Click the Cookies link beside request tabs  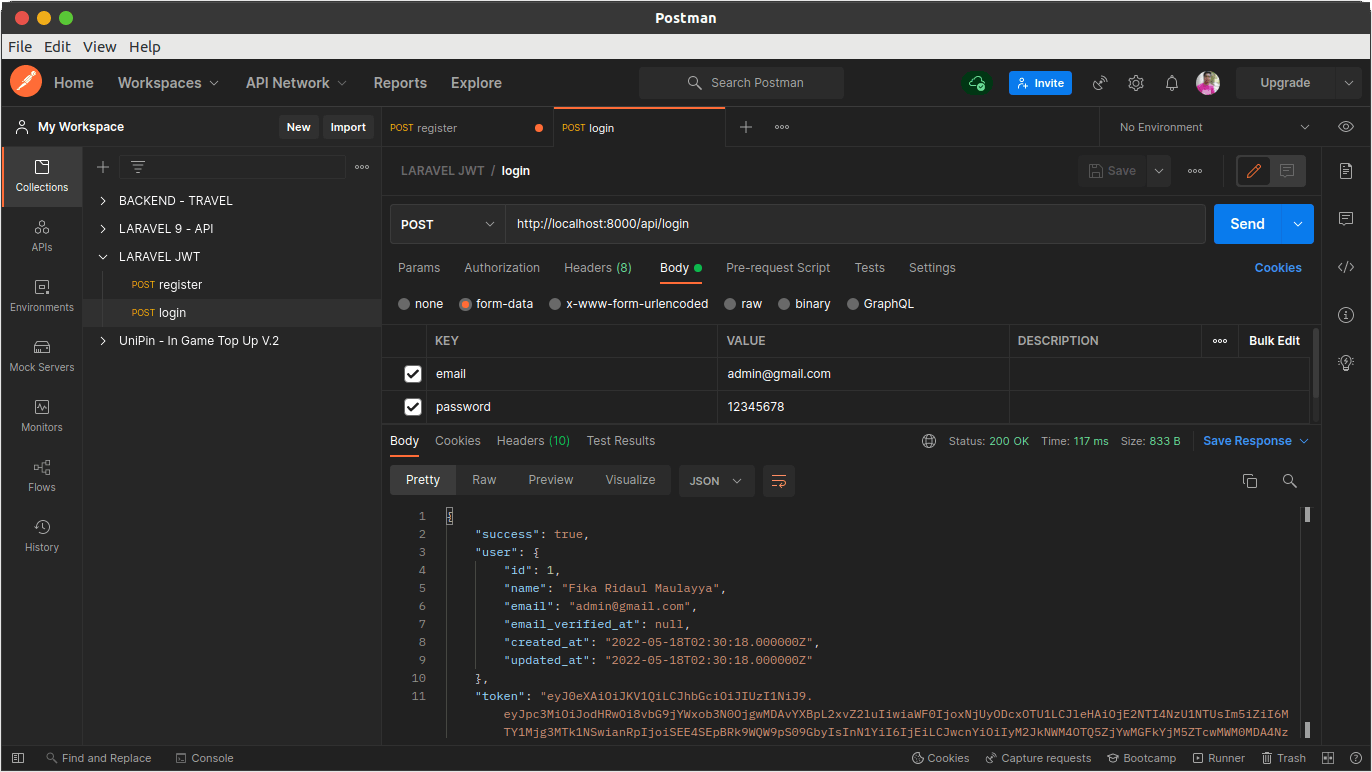pos(1278,268)
